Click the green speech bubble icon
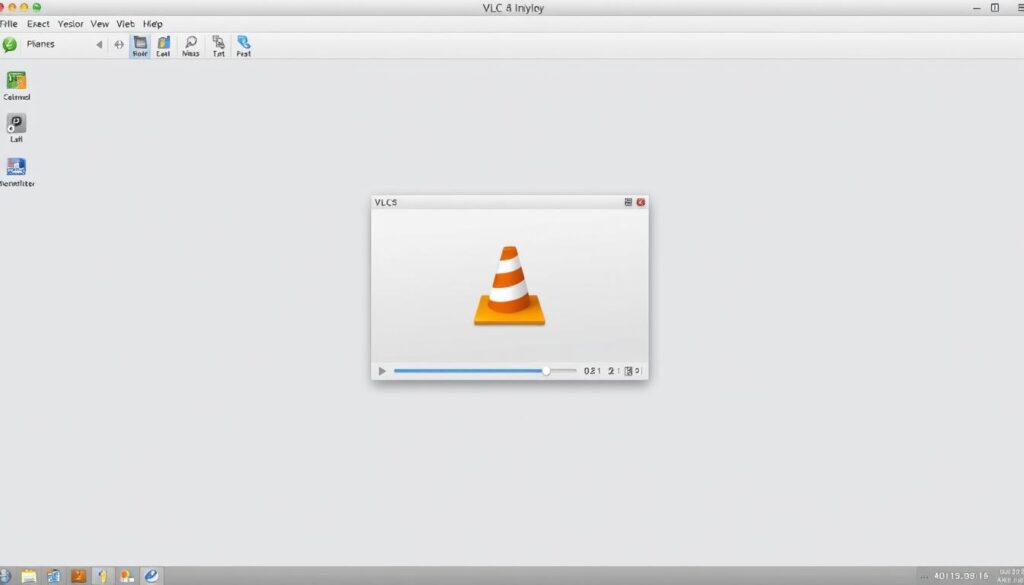This screenshot has height=585, width=1024. [x=9, y=44]
